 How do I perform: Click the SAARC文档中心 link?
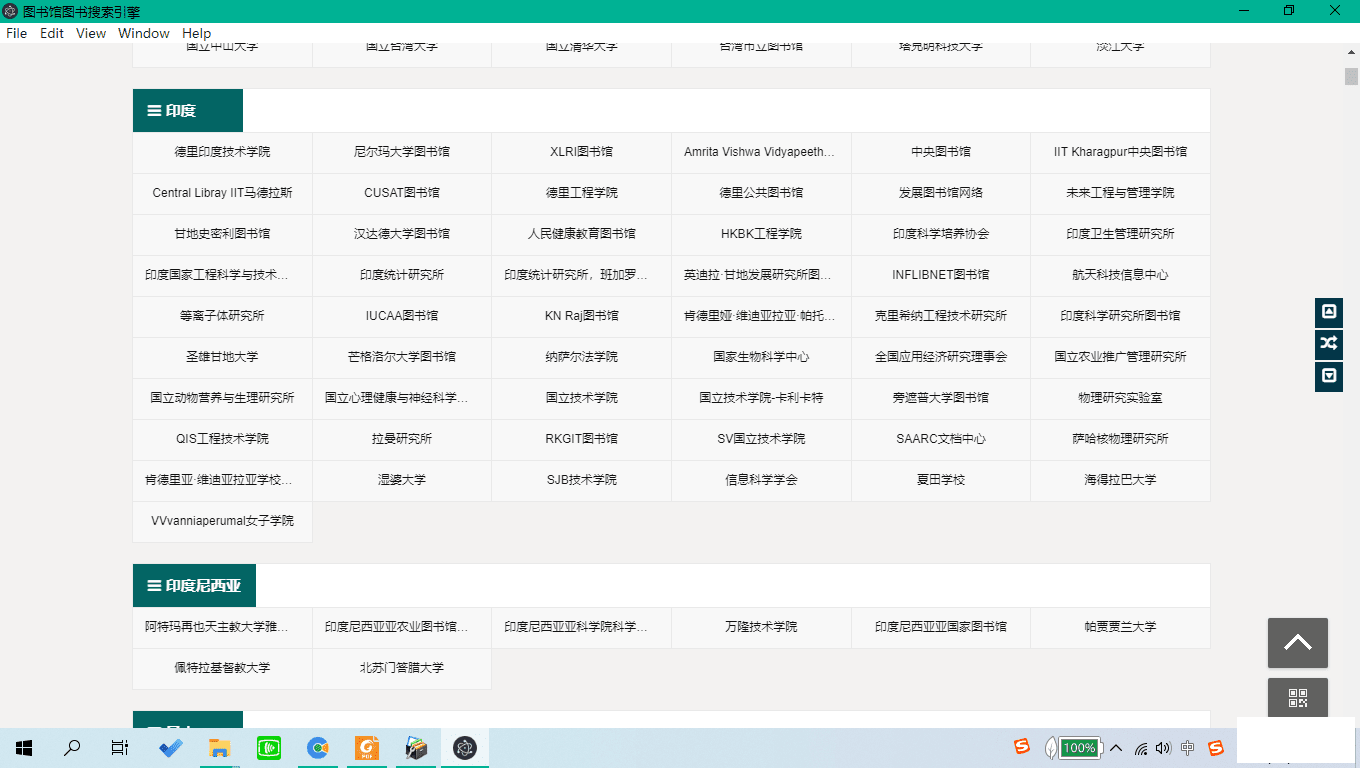click(940, 439)
